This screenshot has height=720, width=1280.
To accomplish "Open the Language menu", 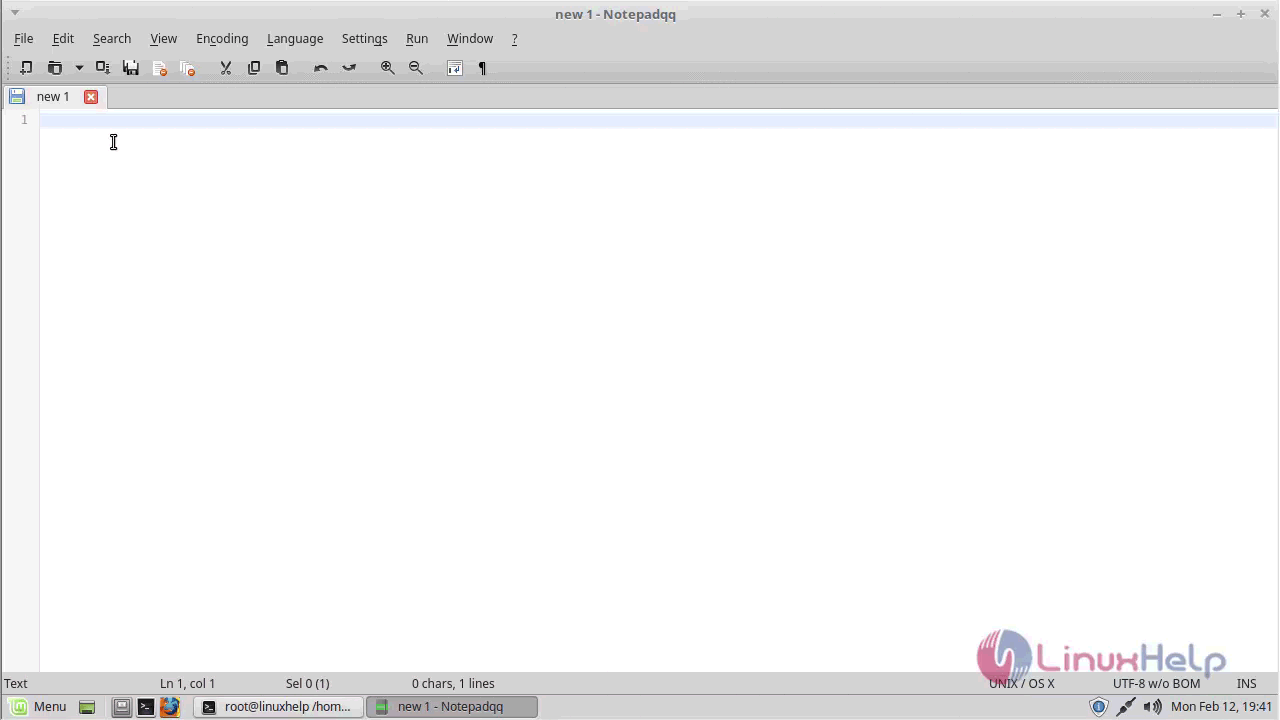I will pos(295,39).
